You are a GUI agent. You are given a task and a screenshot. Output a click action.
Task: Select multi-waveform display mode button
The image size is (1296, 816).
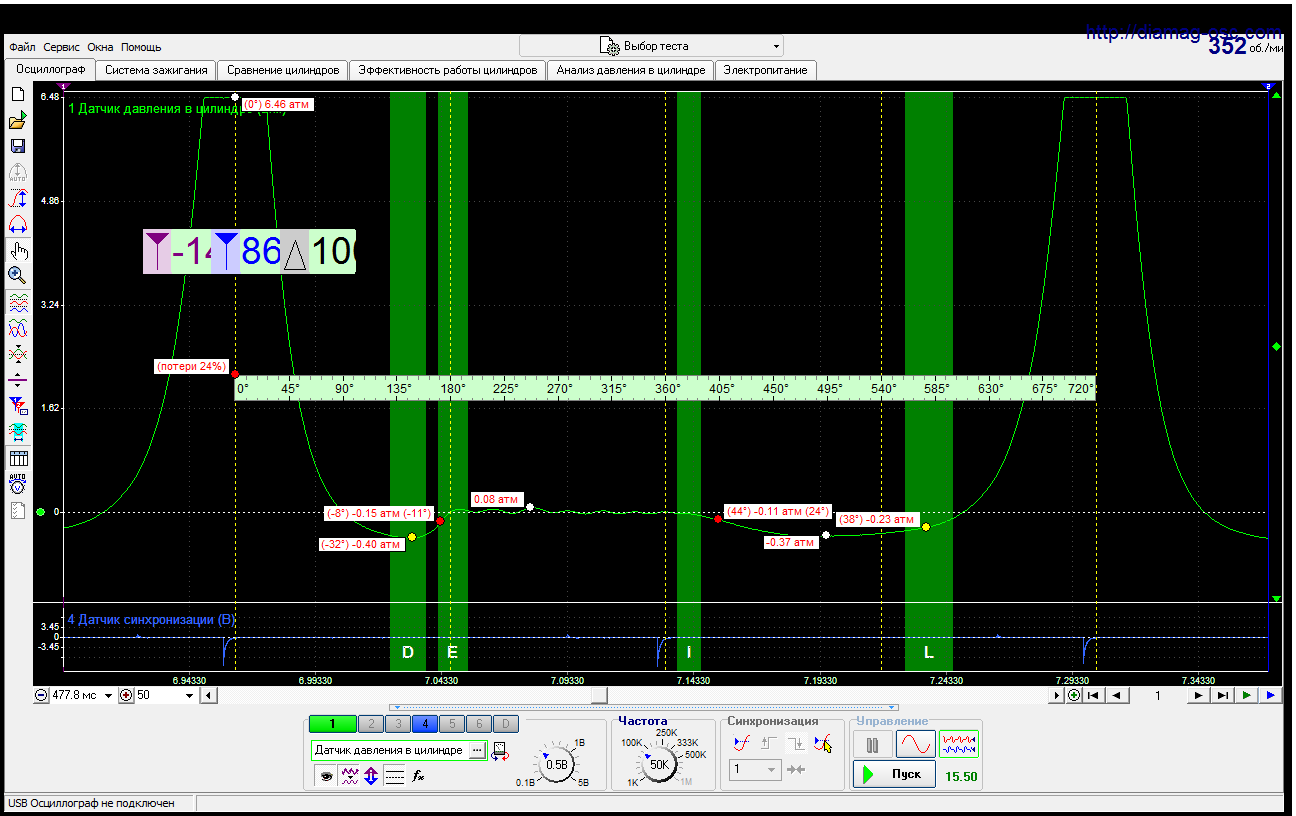pos(959,744)
